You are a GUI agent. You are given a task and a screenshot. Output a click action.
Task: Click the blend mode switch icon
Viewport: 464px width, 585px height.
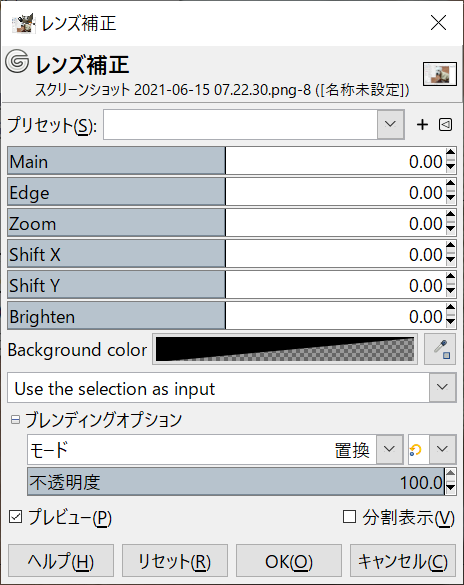coord(417,449)
